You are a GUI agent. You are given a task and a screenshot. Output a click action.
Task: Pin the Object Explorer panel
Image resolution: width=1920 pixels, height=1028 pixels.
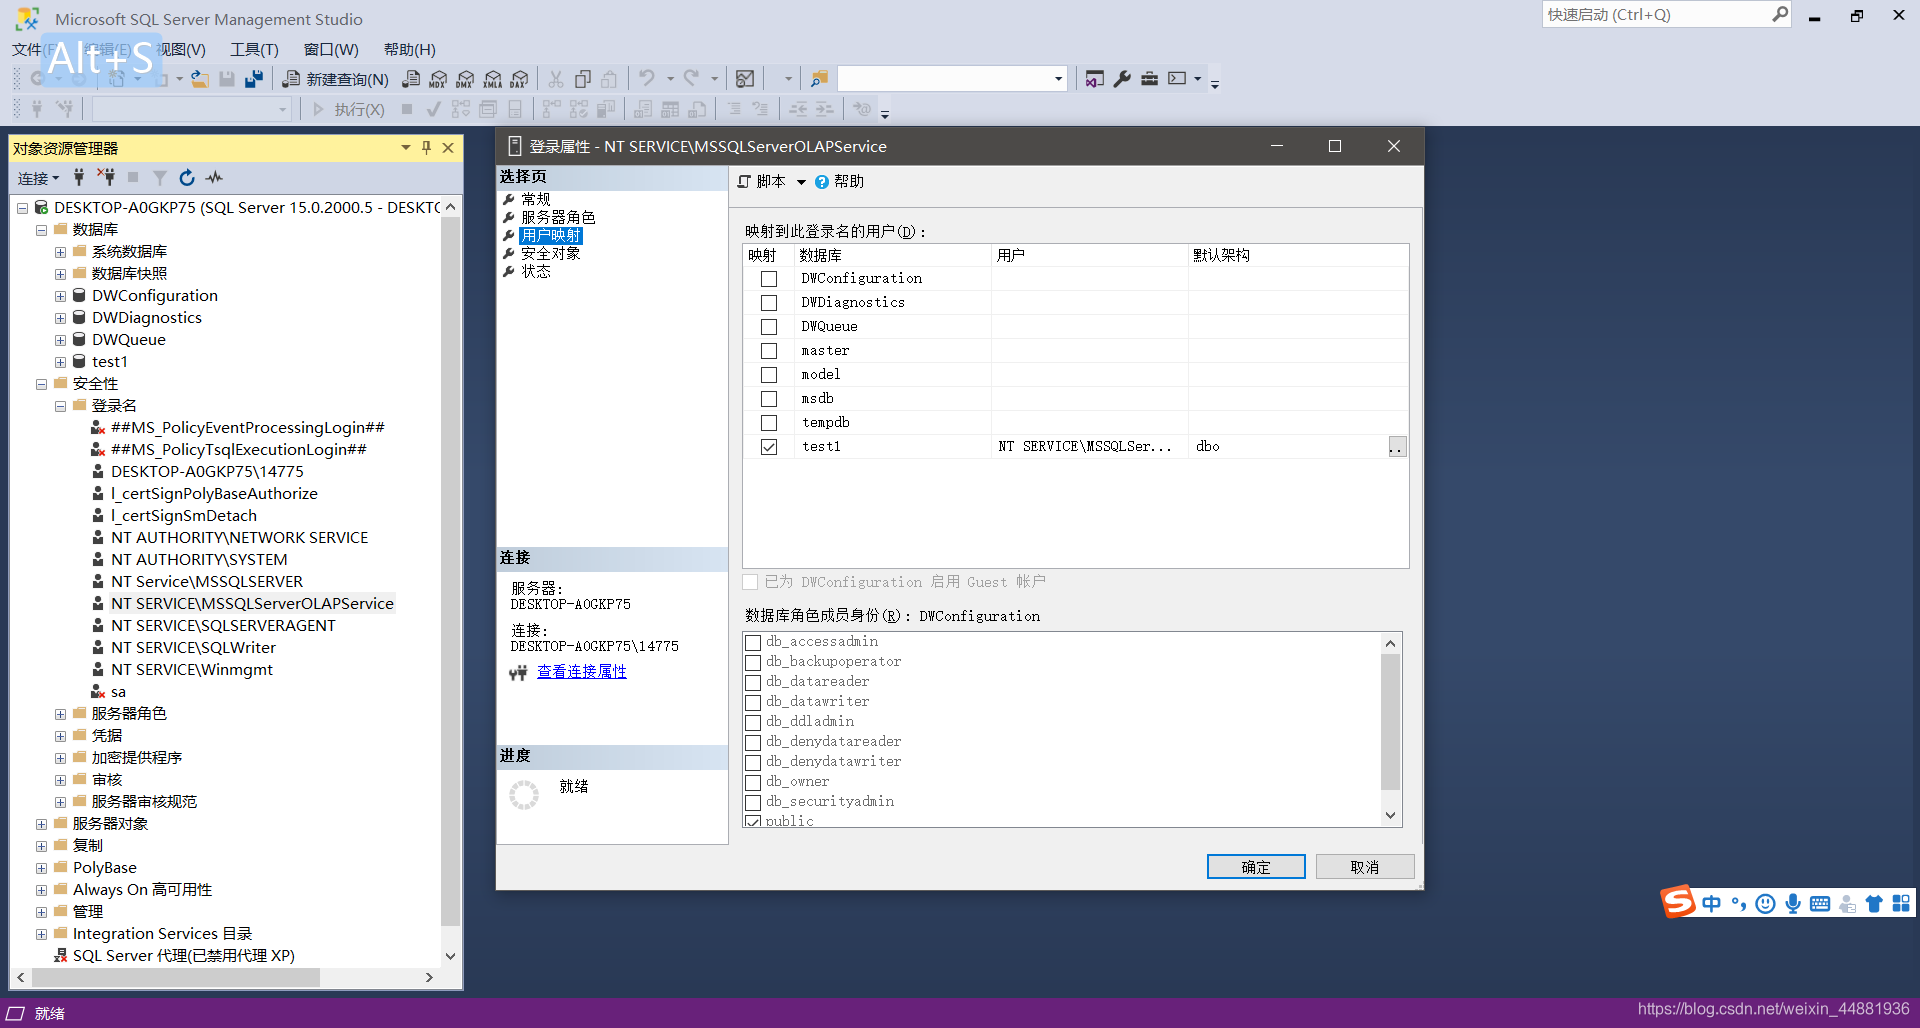(x=427, y=148)
